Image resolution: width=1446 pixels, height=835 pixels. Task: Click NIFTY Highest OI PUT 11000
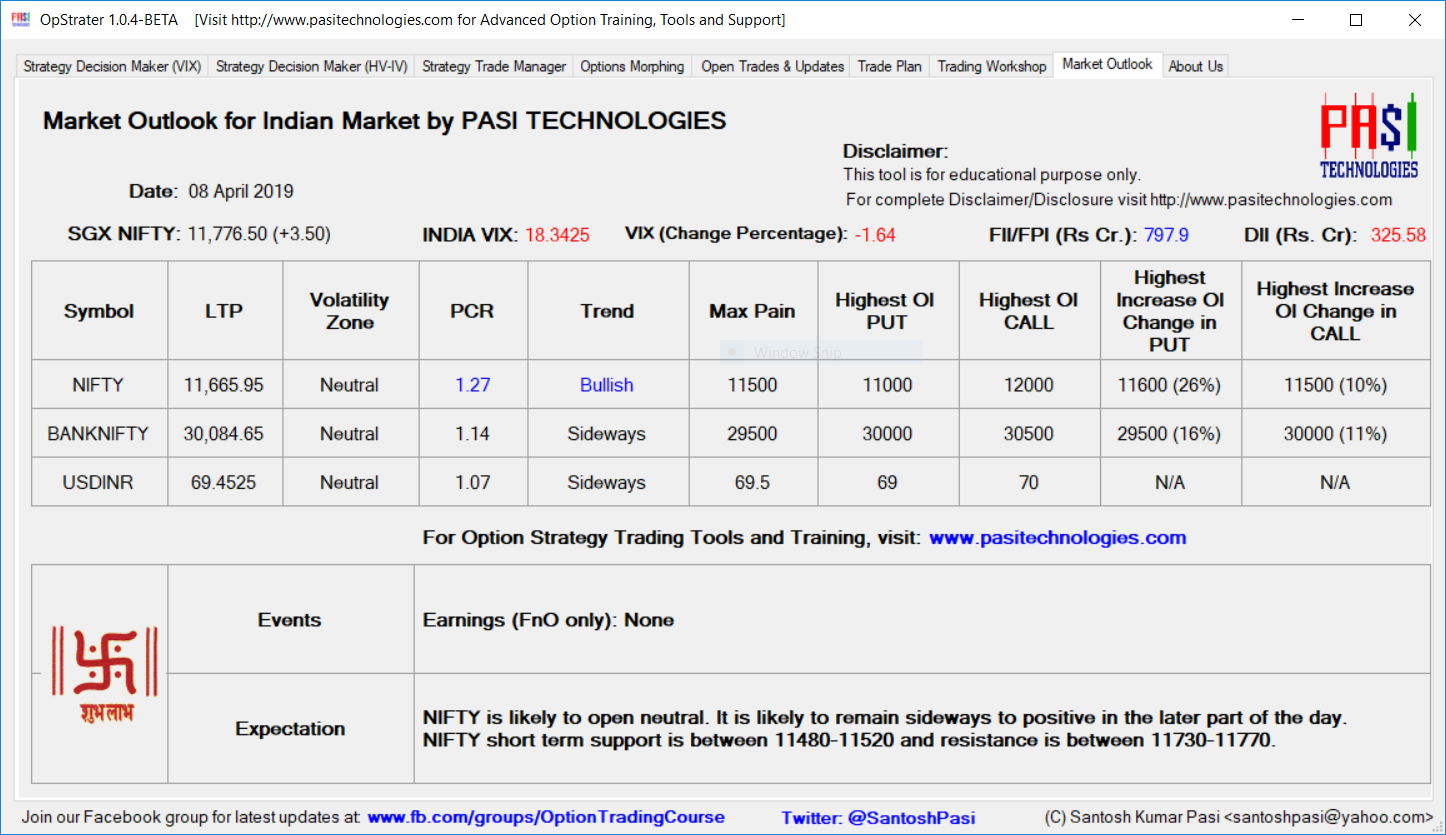tap(888, 385)
